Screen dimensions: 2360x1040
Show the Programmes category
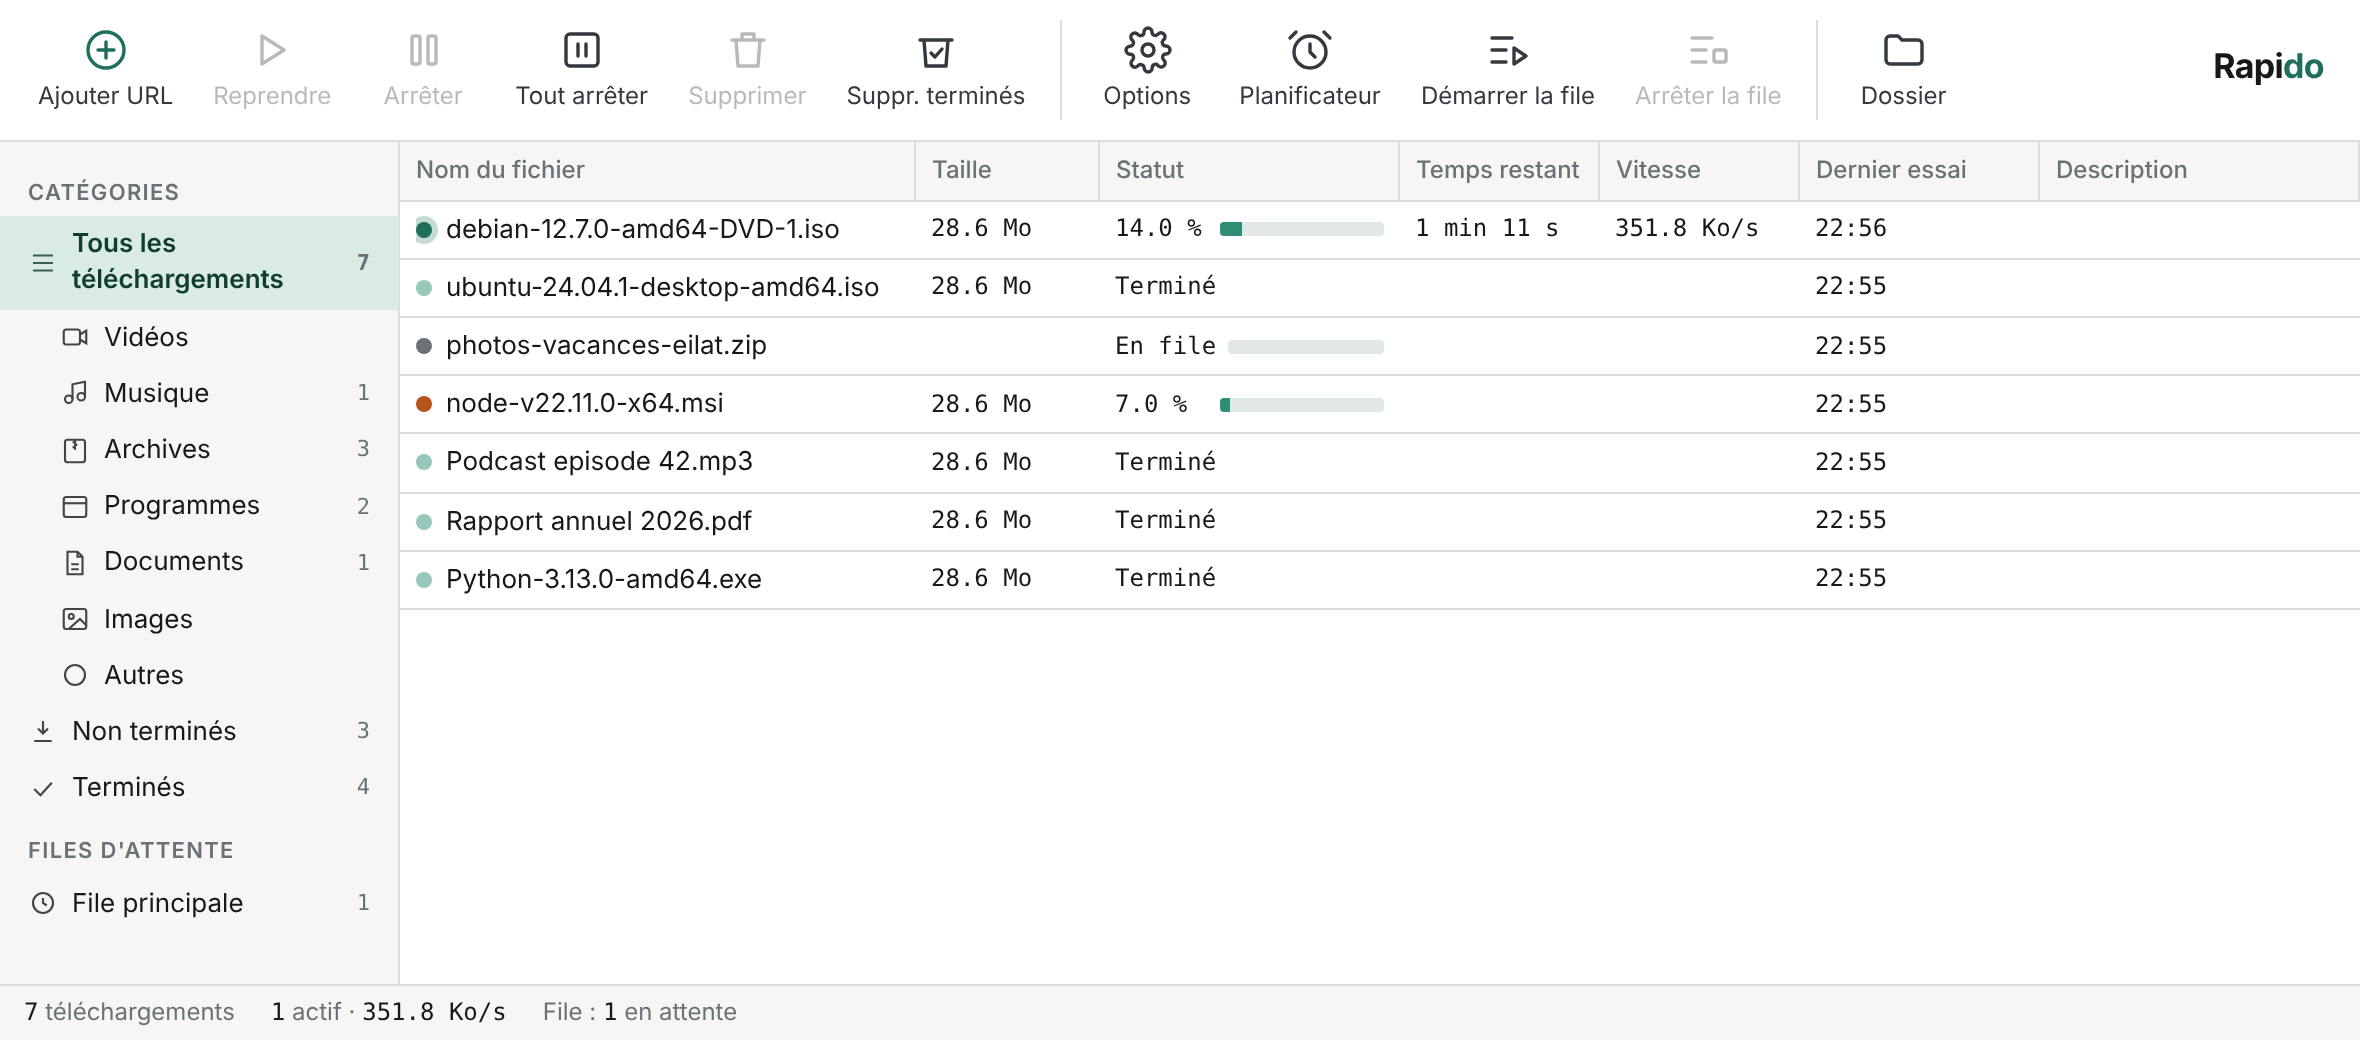[x=200, y=505]
